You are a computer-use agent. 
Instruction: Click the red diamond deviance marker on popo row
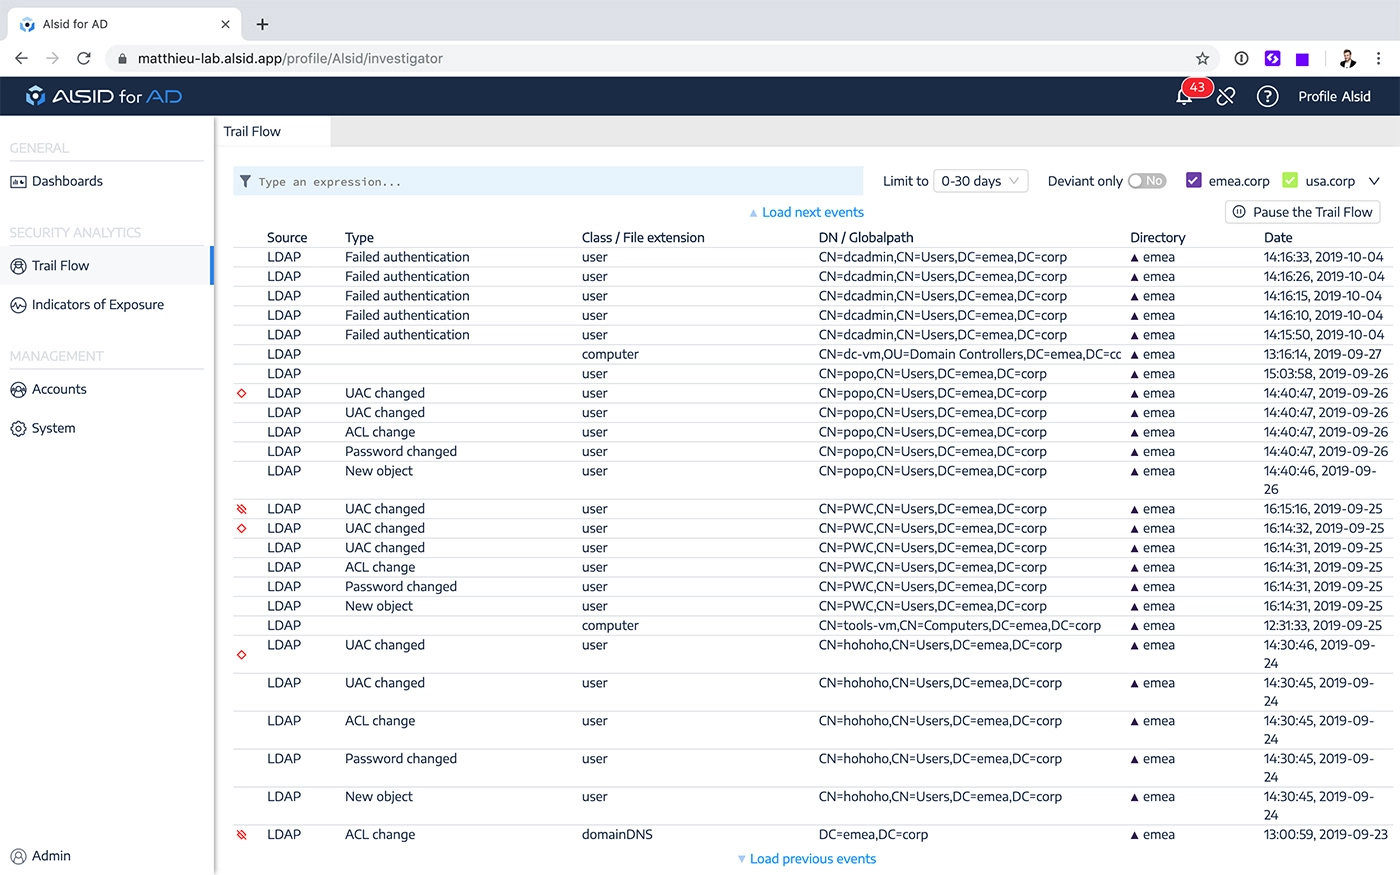point(241,394)
